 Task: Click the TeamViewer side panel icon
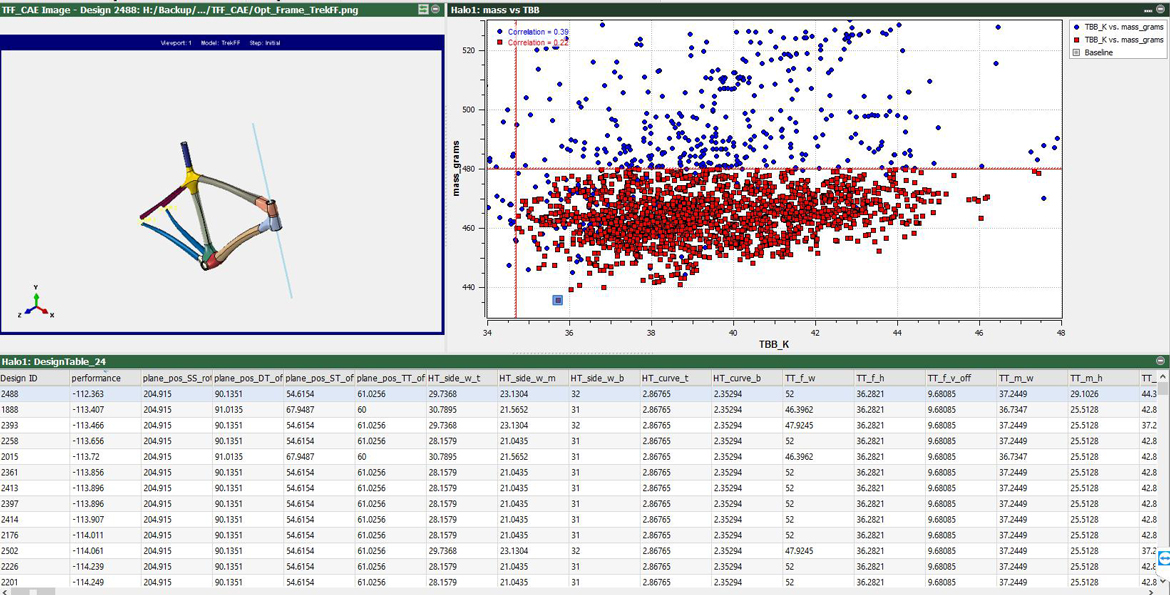coord(1163,559)
